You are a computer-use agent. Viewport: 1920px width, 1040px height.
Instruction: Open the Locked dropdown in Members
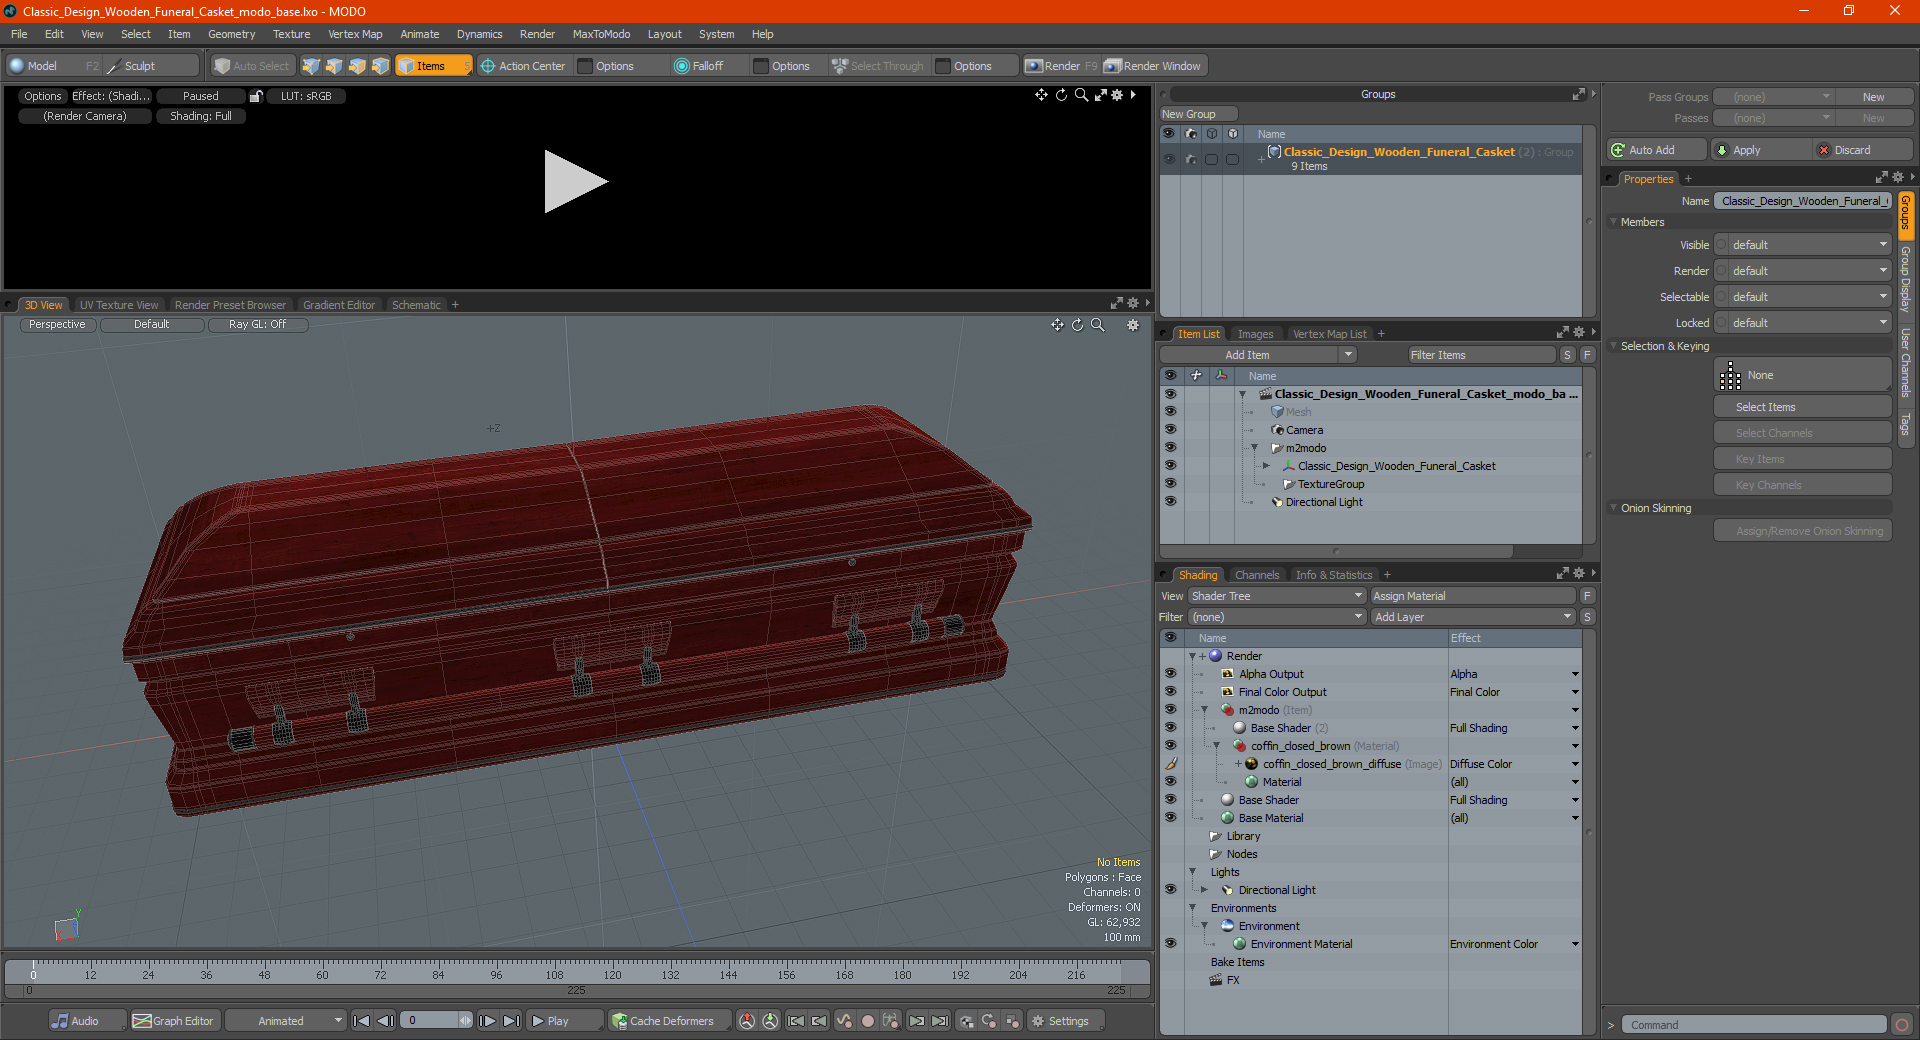[1804, 323]
